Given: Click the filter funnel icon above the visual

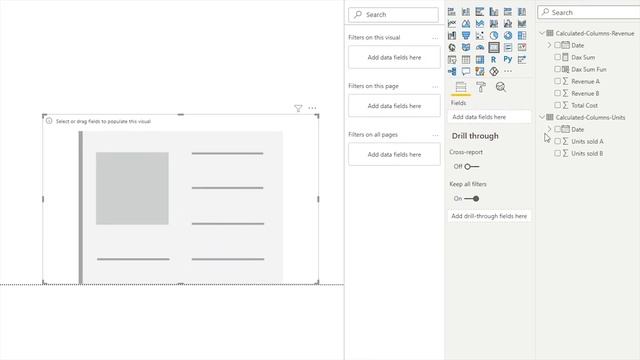Looking at the screenshot, I should pos(298,108).
